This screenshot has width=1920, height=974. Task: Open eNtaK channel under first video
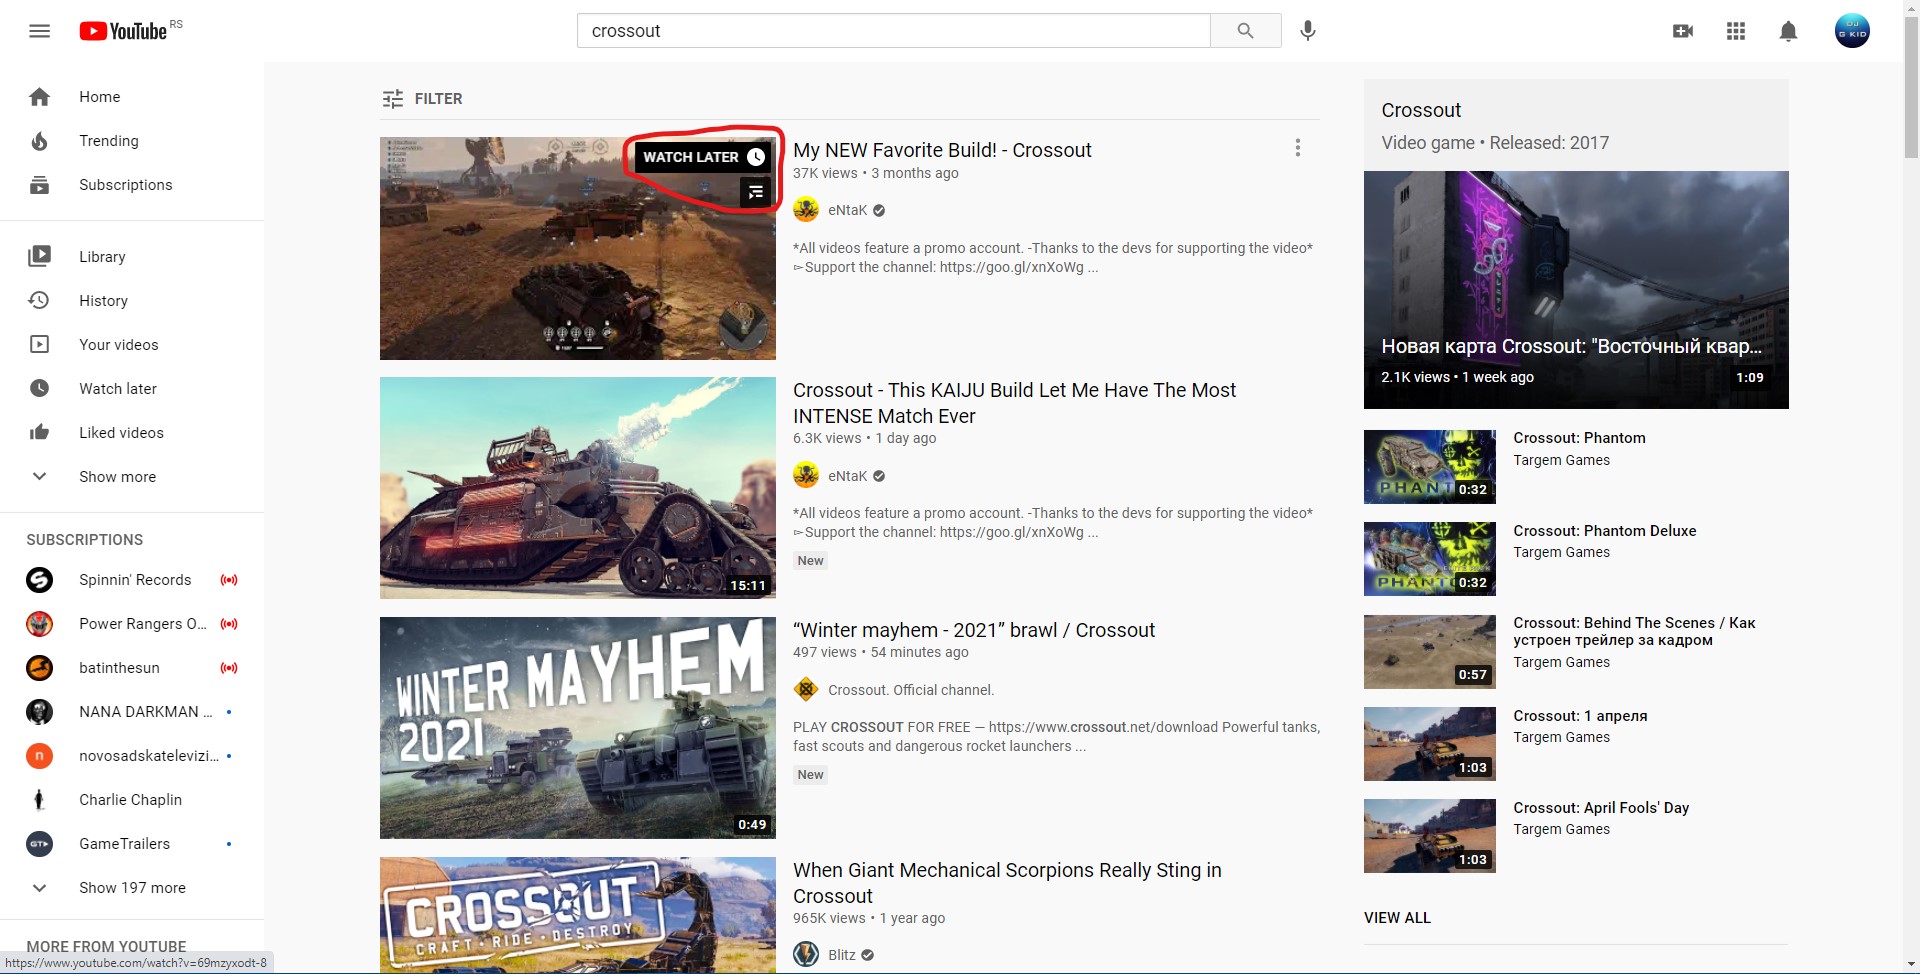pos(847,210)
